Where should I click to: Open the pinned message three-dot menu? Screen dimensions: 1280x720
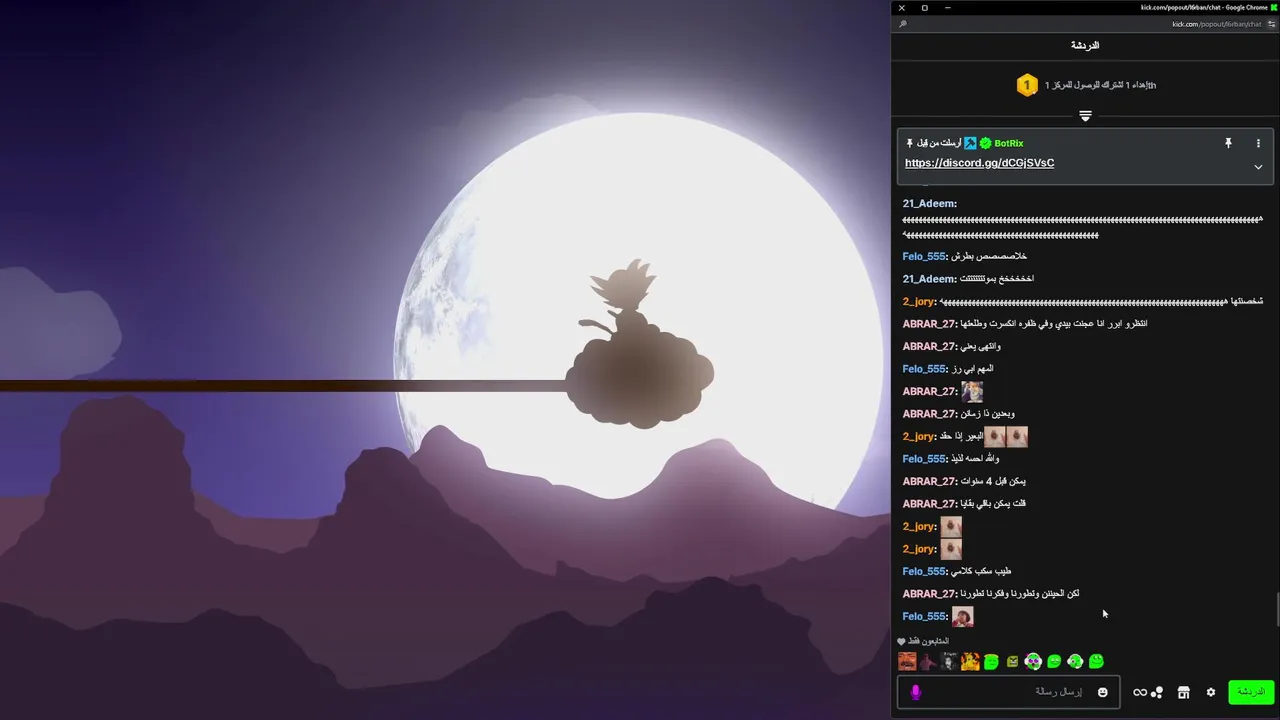pyautogui.click(x=1258, y=143)
